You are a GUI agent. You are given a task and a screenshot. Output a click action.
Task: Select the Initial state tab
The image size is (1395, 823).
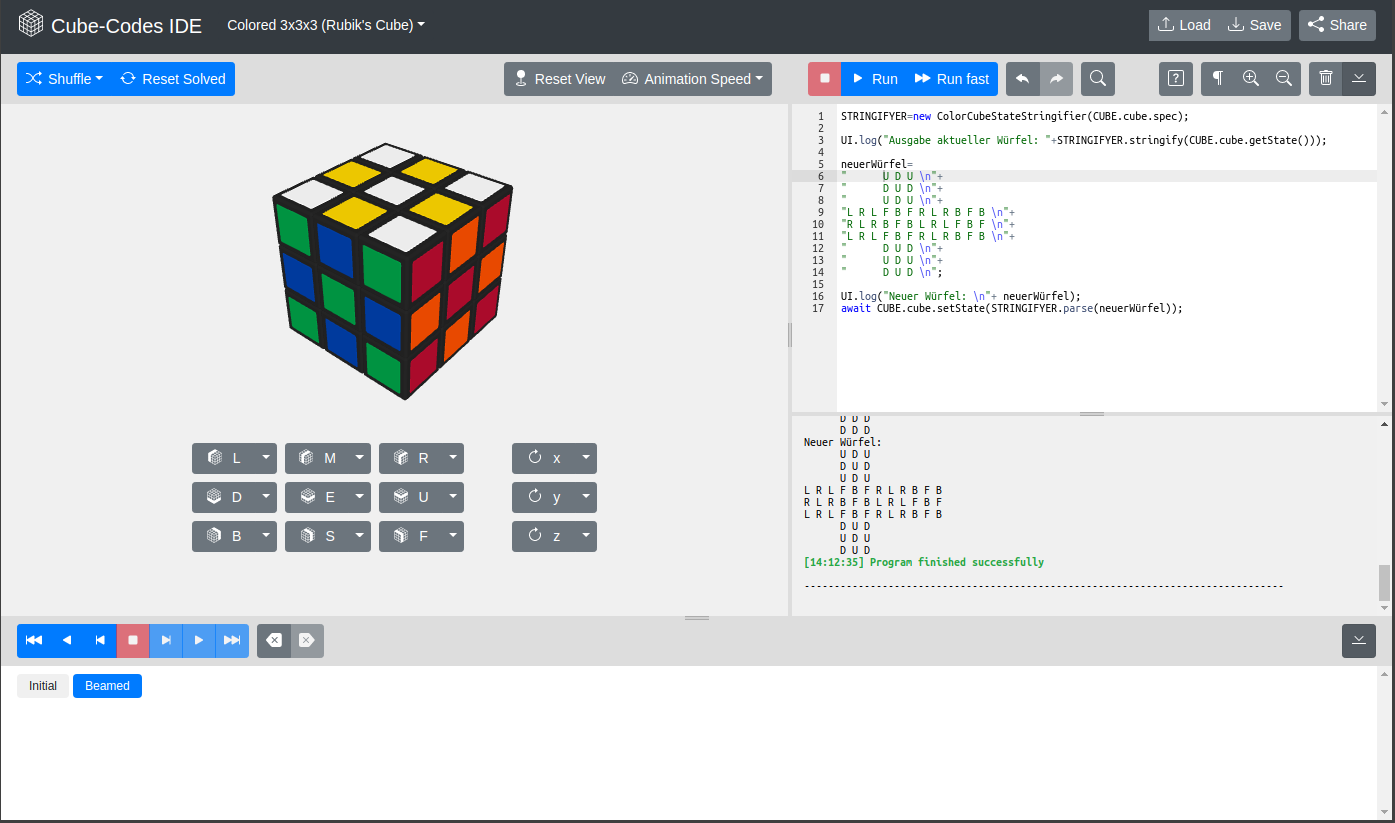pyautogui.click(x=42, y=686)
